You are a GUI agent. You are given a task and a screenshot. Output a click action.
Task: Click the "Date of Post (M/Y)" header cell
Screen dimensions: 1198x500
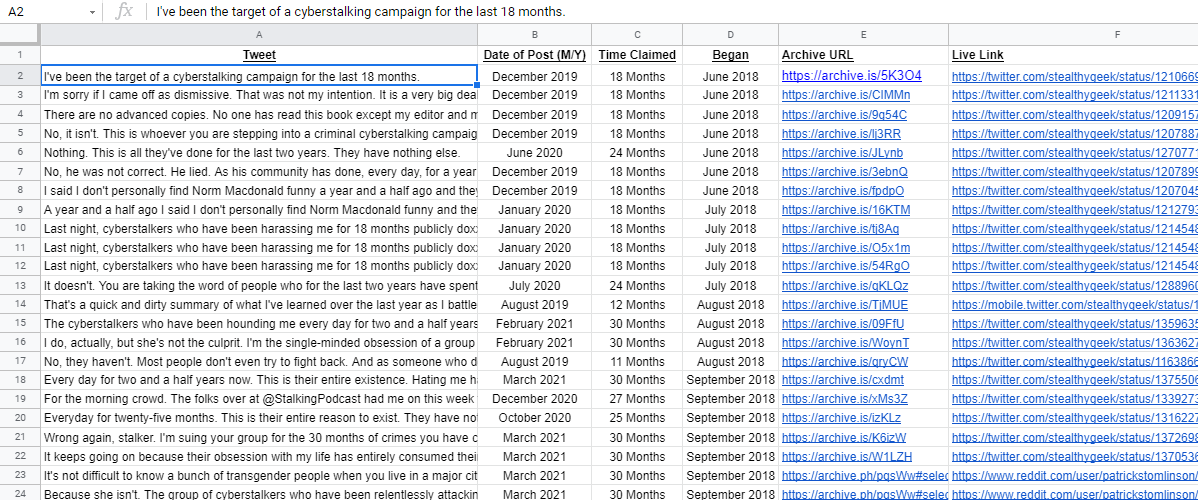(x=535, y=55)
